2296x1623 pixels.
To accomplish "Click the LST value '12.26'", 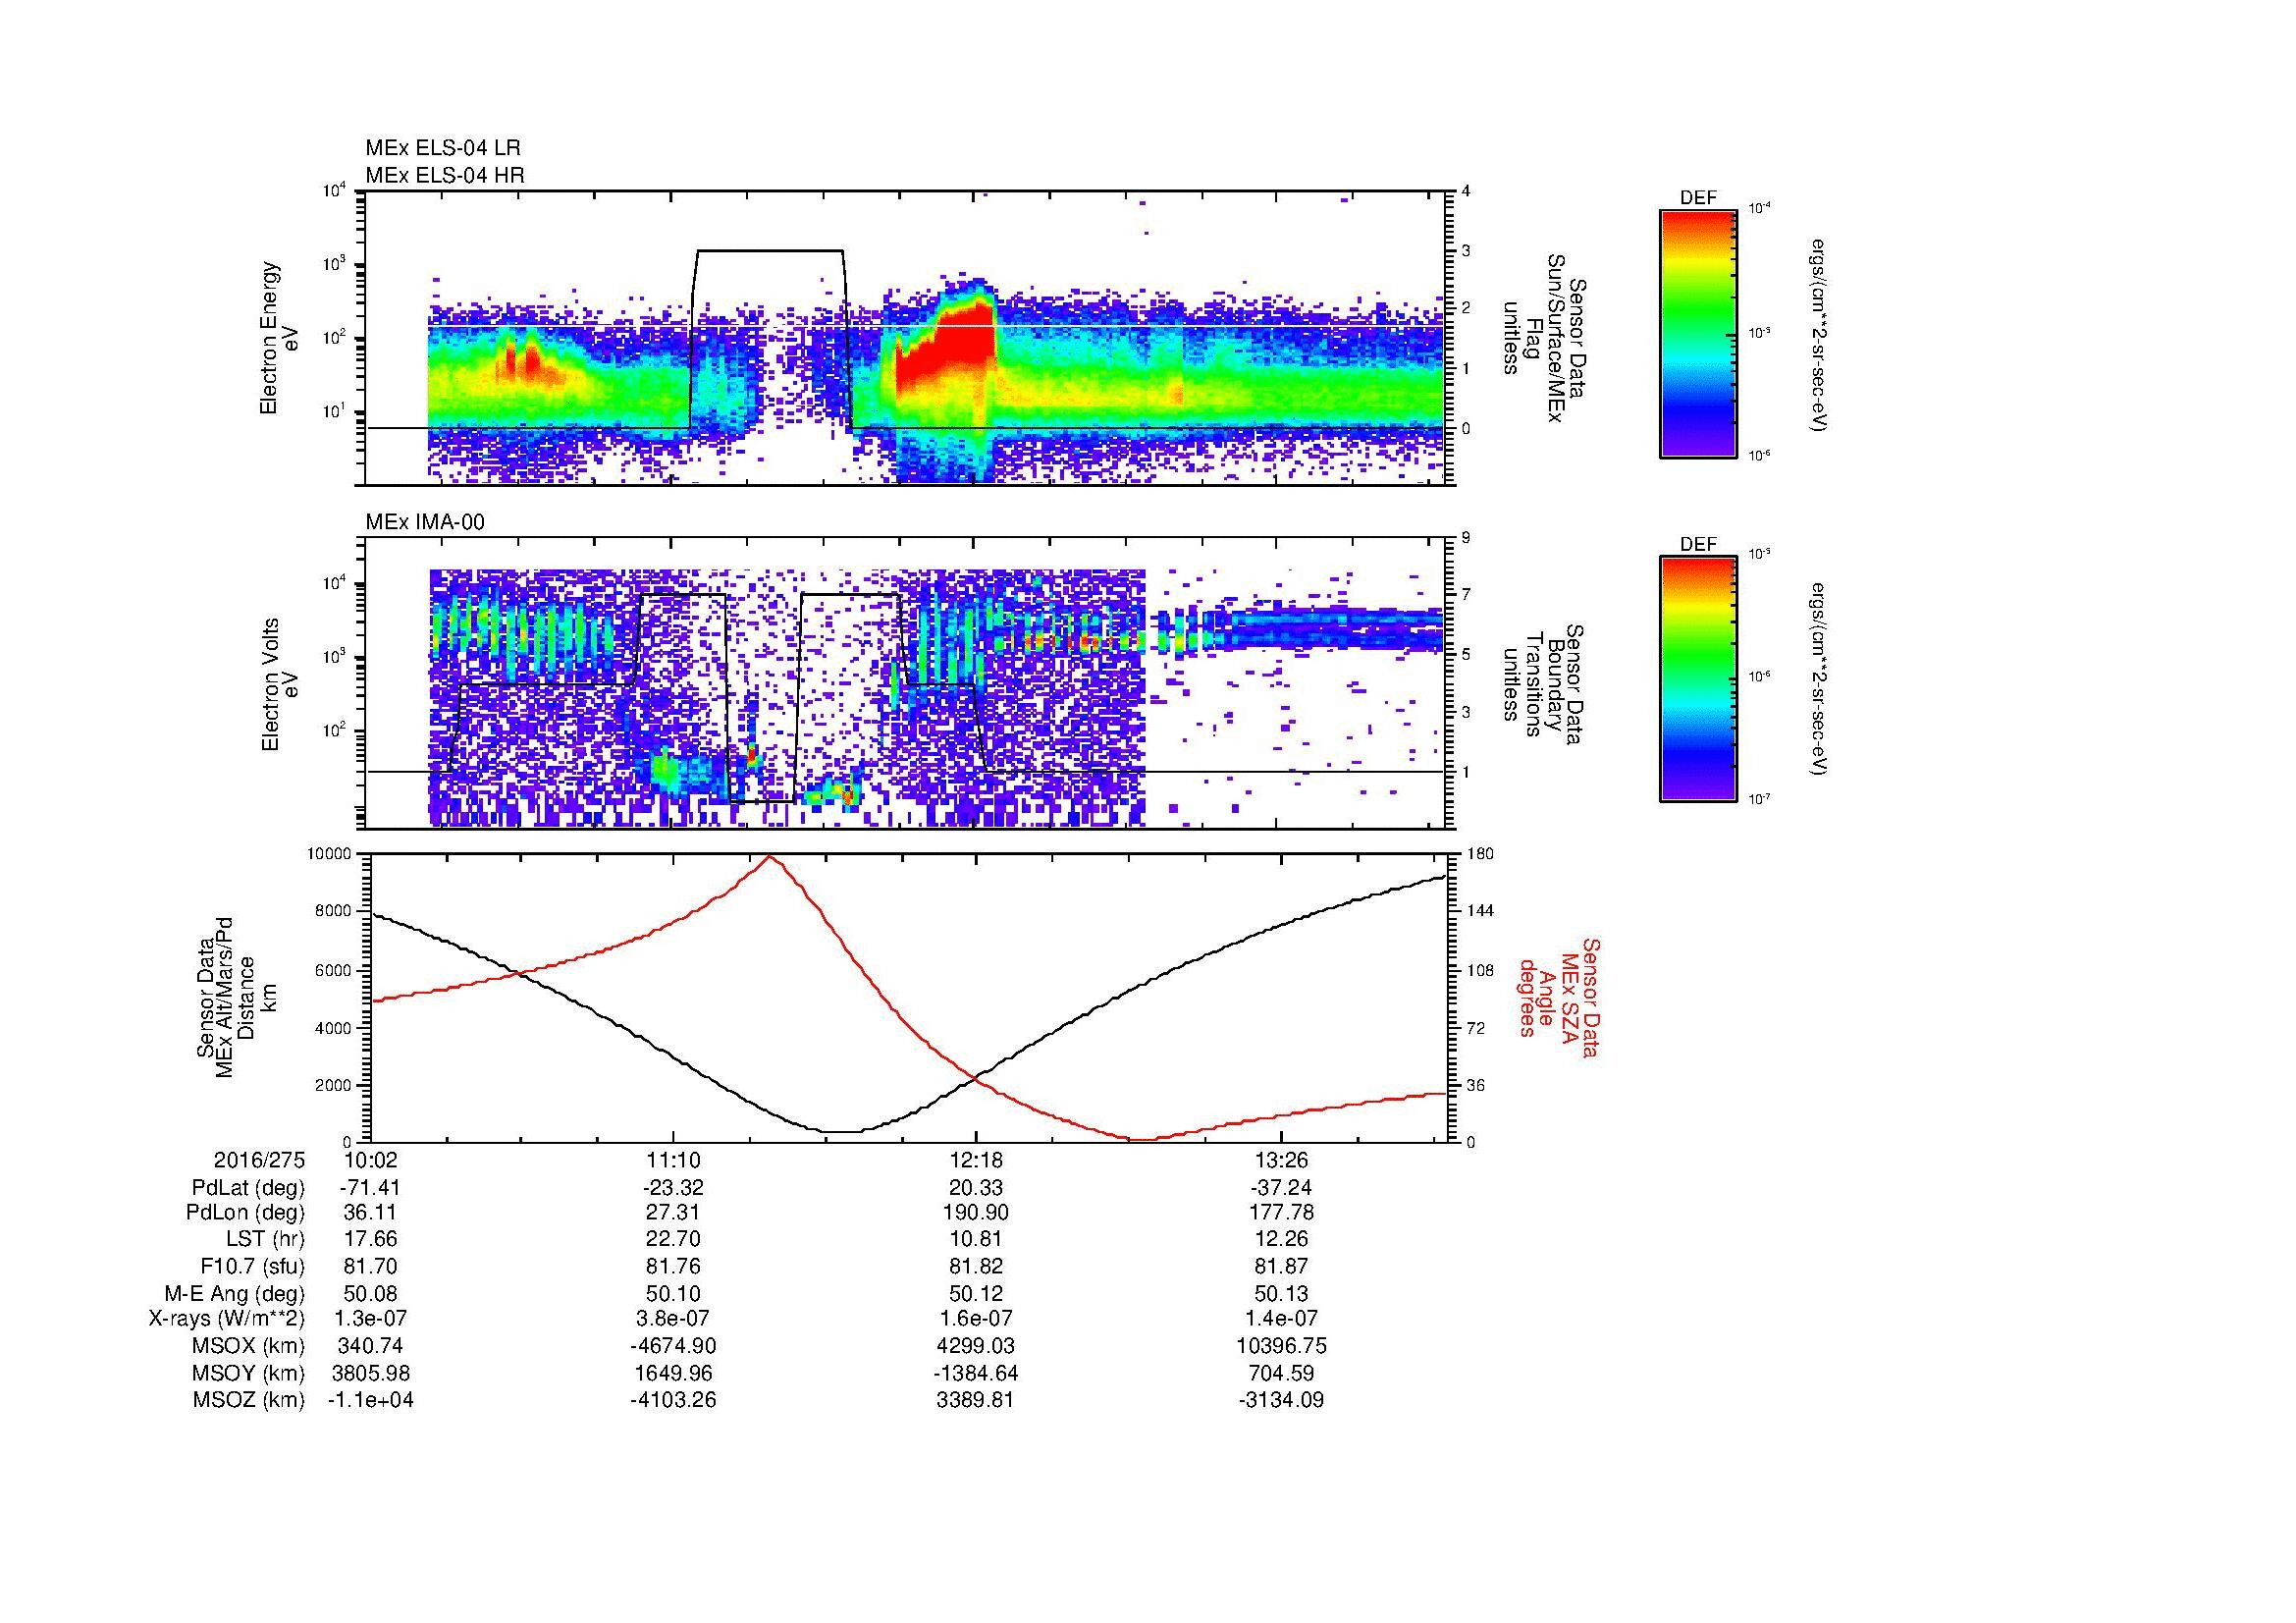I will point(1280,1240).
